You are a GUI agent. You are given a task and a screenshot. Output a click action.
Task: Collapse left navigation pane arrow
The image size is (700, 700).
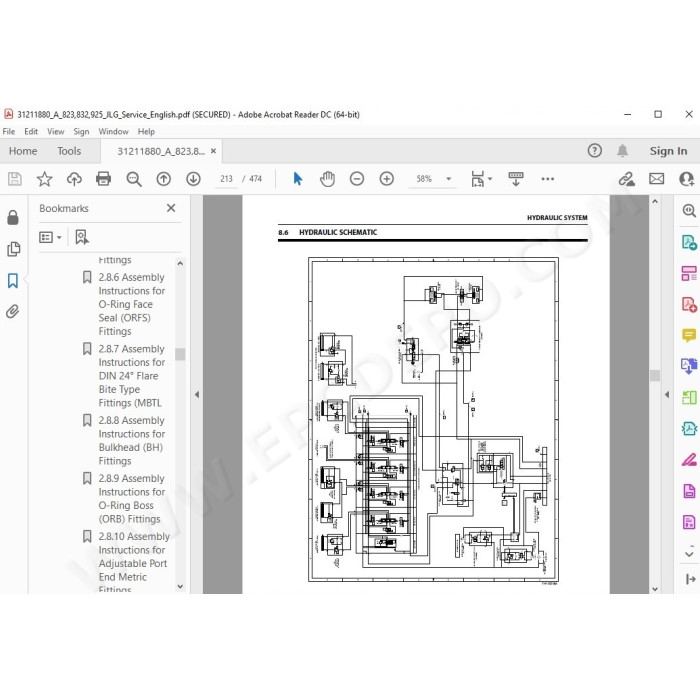(x=197, y=394)
